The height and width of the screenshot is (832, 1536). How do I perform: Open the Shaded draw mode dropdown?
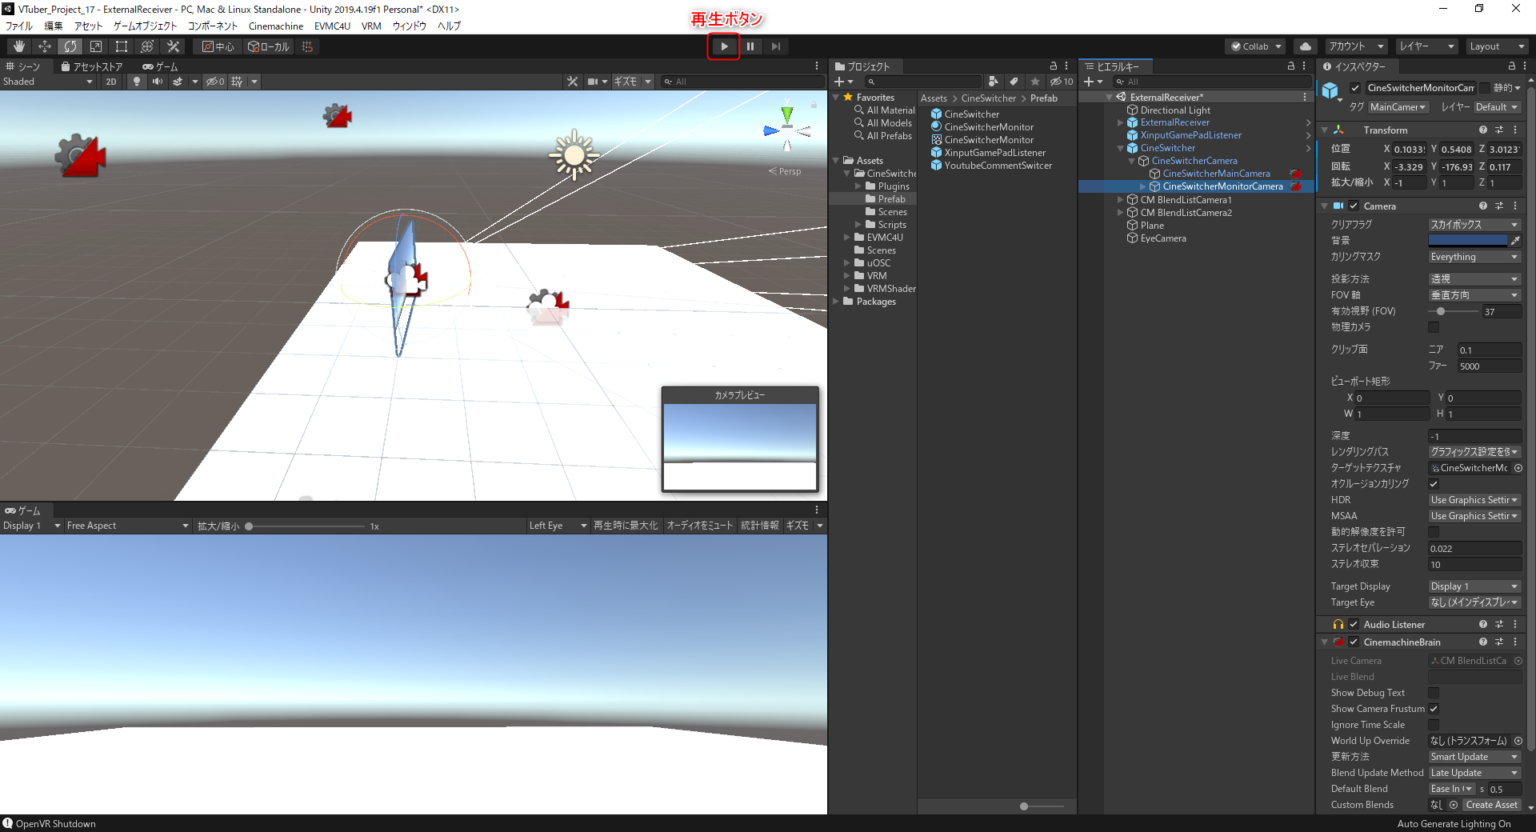(47, 82)
